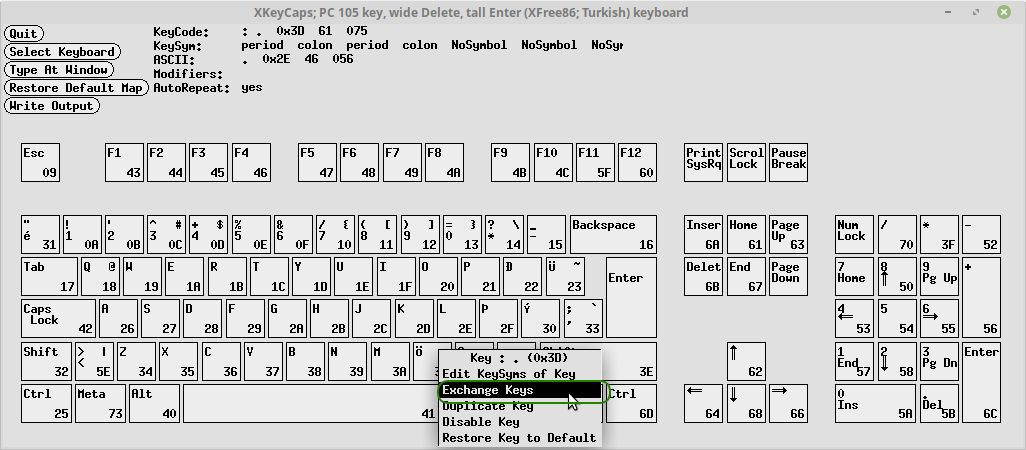This screenshot has width=1026, height=450.
Task: Open the Select Keyboard dialog
Action: [x=62, y=52]
